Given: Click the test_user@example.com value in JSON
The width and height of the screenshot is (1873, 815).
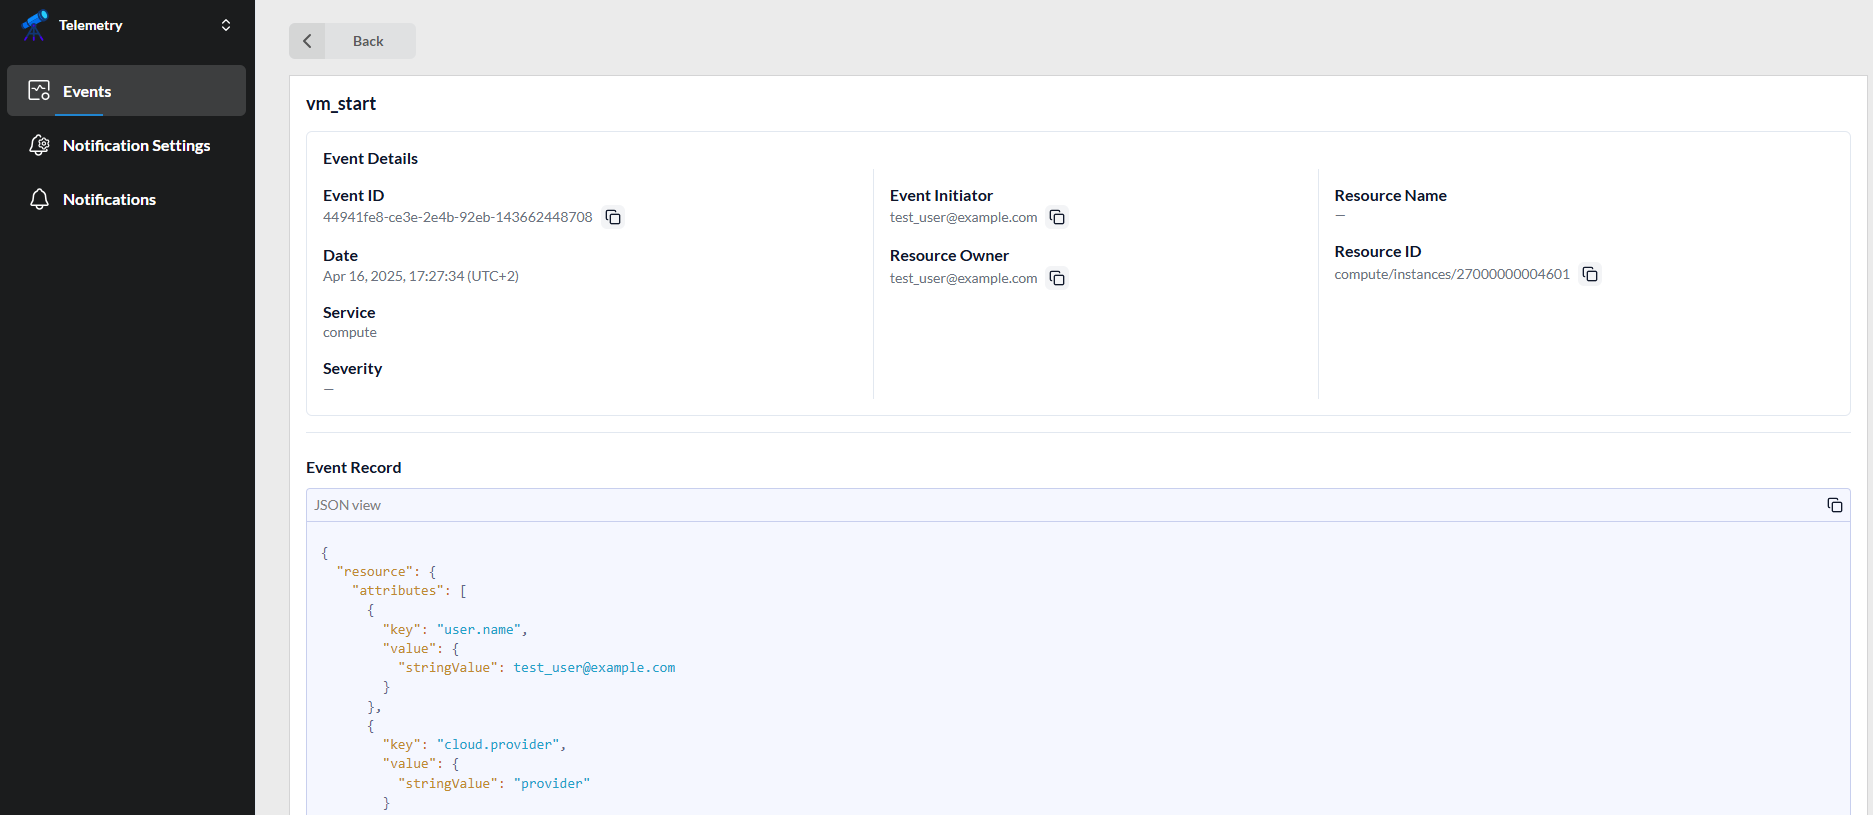Looking at the screenshot, I should [594, 668].
